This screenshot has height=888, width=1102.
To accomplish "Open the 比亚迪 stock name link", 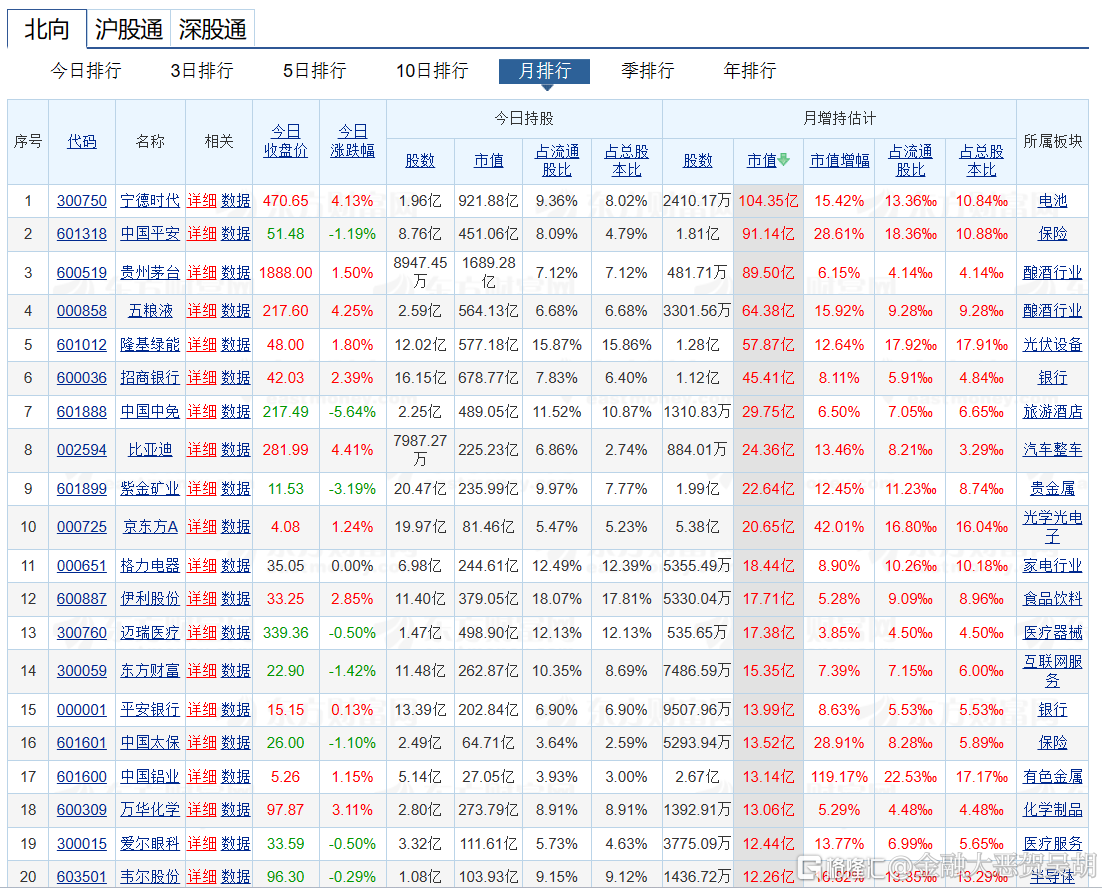I will click(150, 450).
